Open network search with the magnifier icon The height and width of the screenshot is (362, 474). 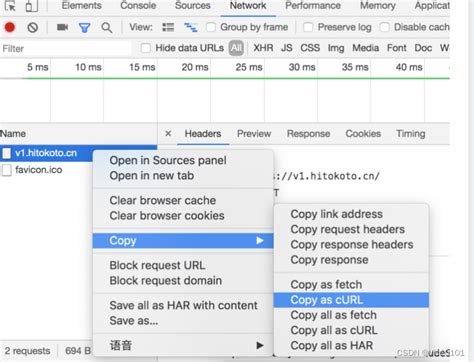pyautogui.click(x=107, y=27)
